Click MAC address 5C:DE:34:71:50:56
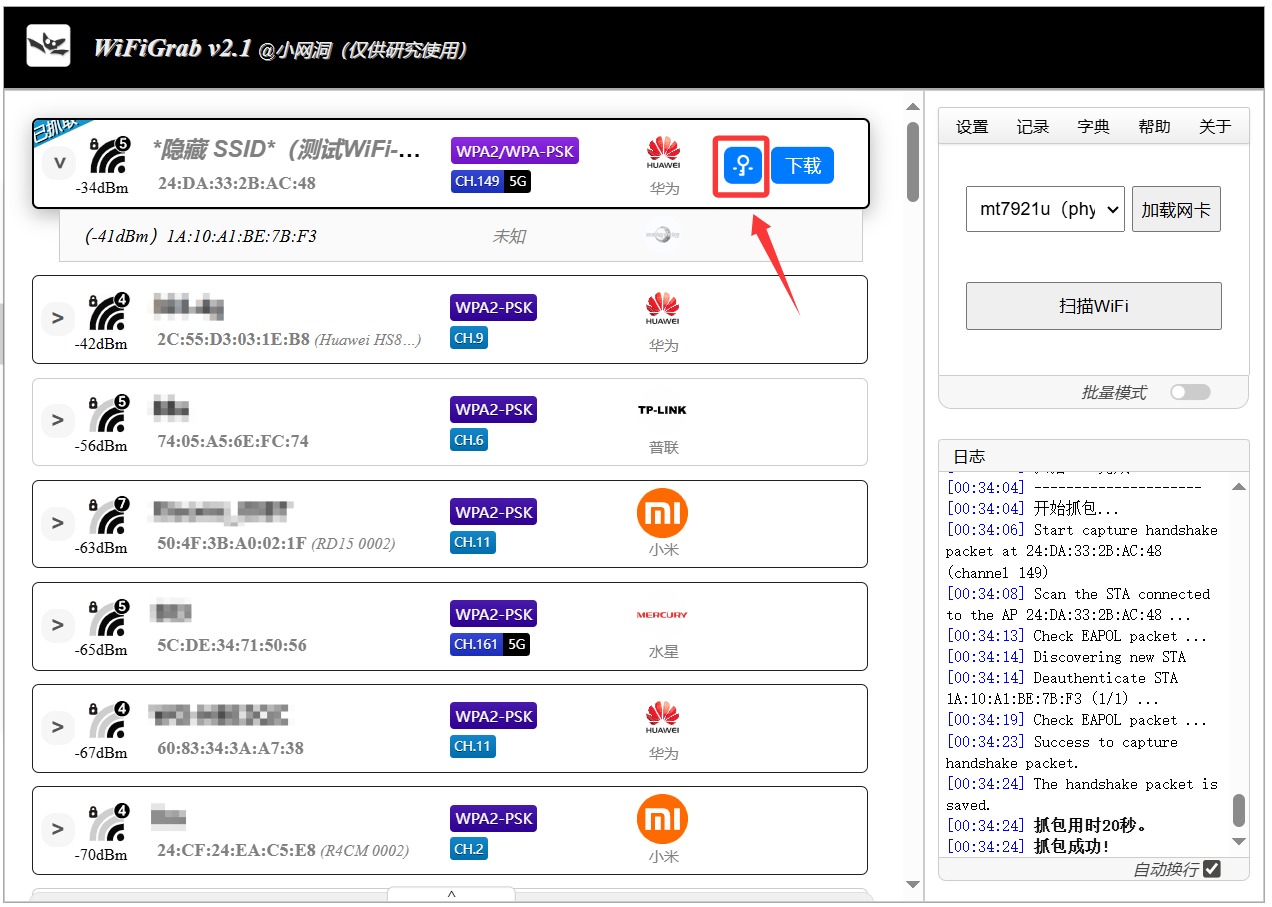 [232, 645]
